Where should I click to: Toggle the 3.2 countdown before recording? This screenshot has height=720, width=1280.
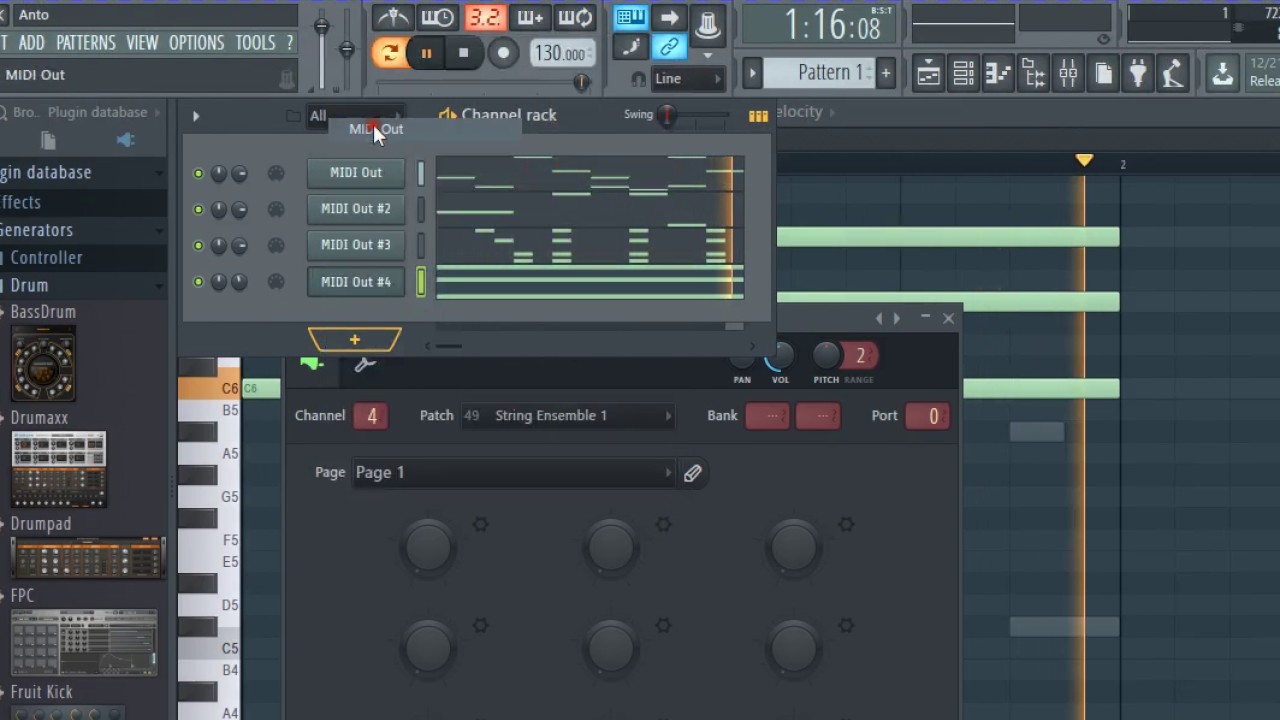coord(485,17)
